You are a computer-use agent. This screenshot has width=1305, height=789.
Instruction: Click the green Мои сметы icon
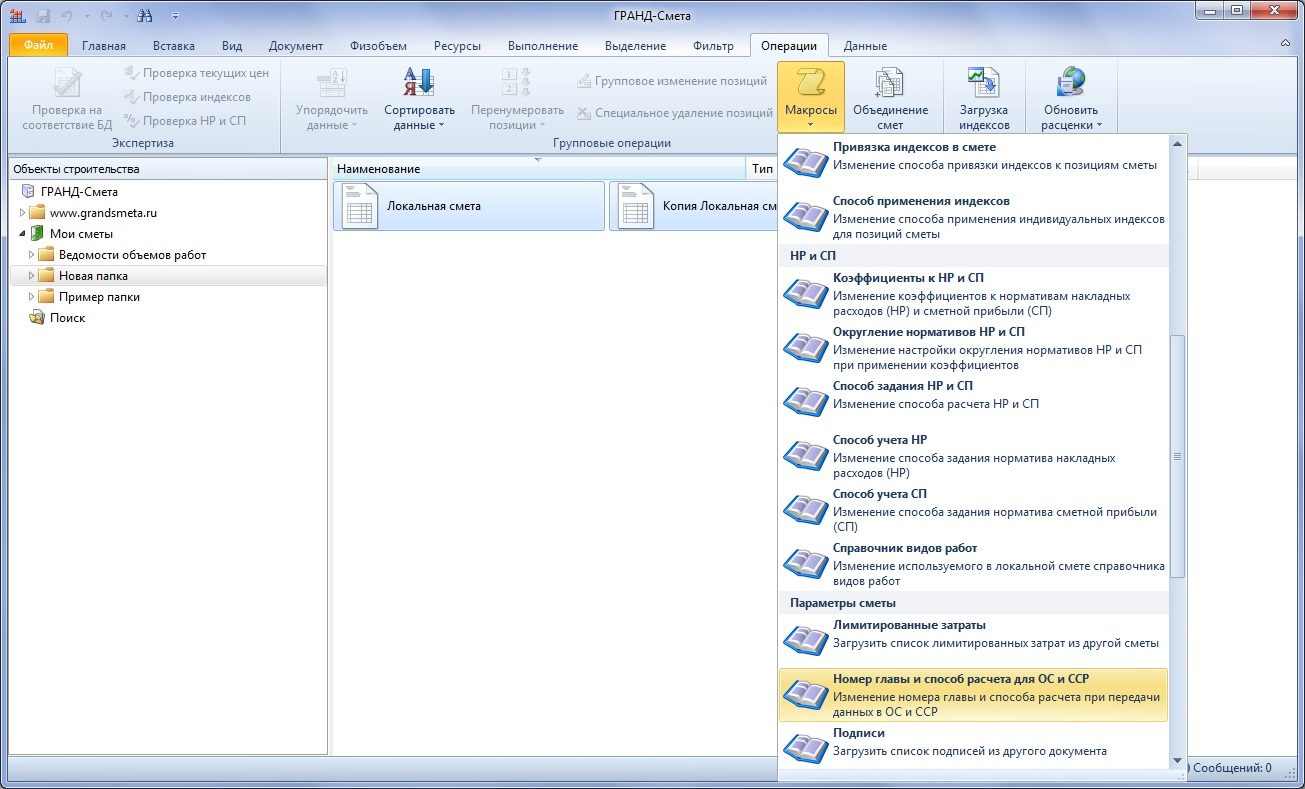pos(37,234)
